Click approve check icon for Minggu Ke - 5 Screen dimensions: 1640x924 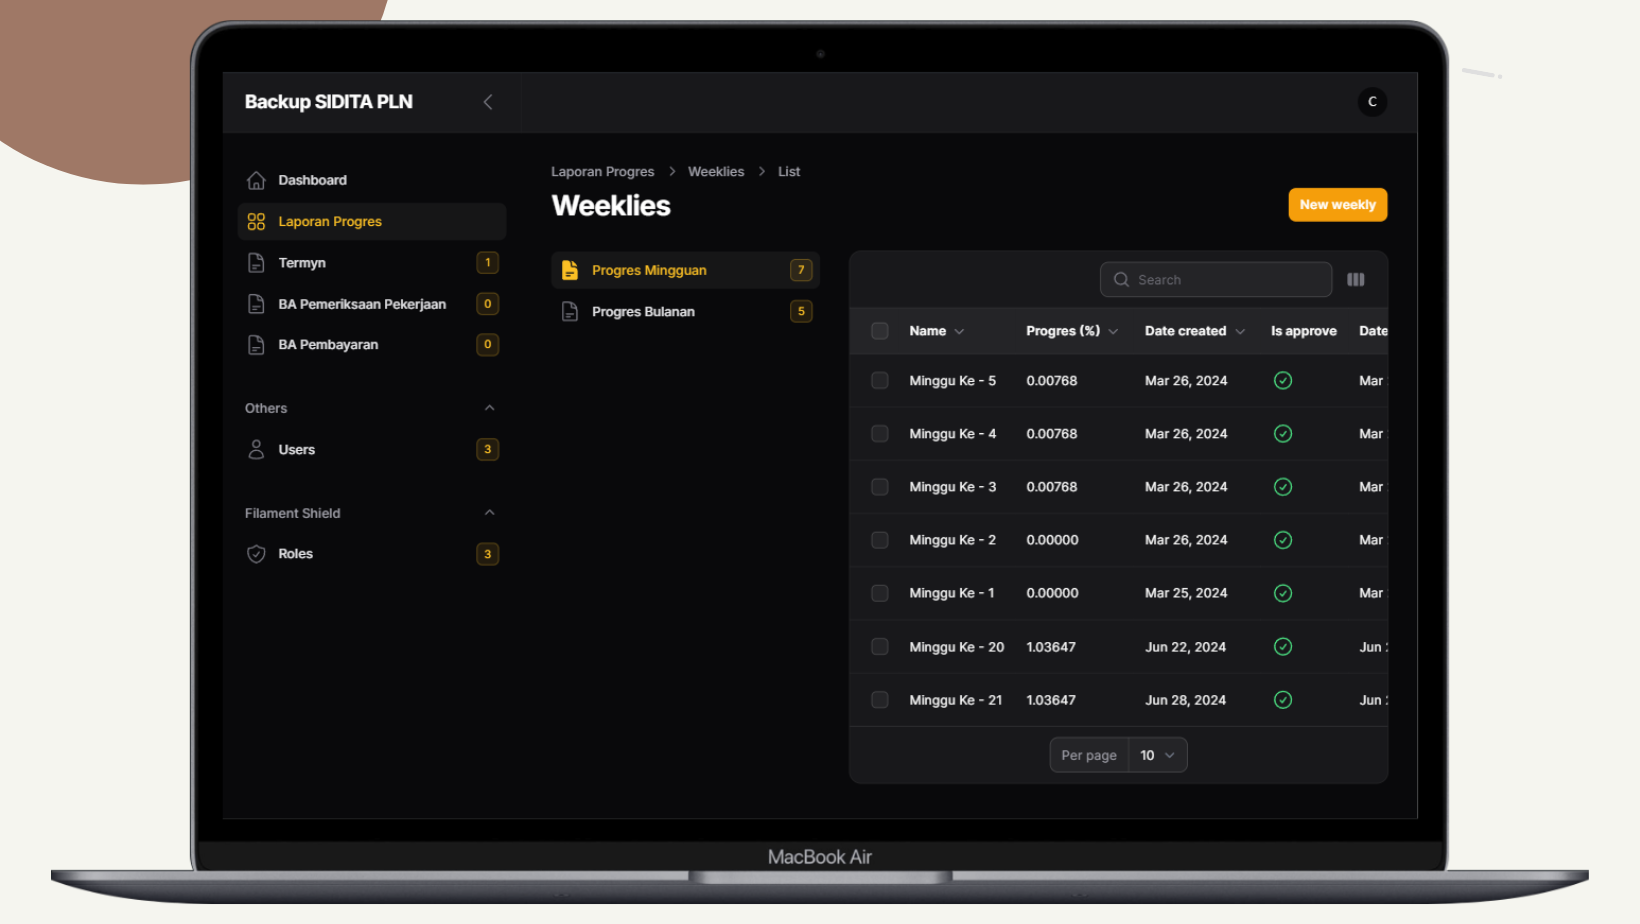pyautogui.click(x=1283, y=381)
